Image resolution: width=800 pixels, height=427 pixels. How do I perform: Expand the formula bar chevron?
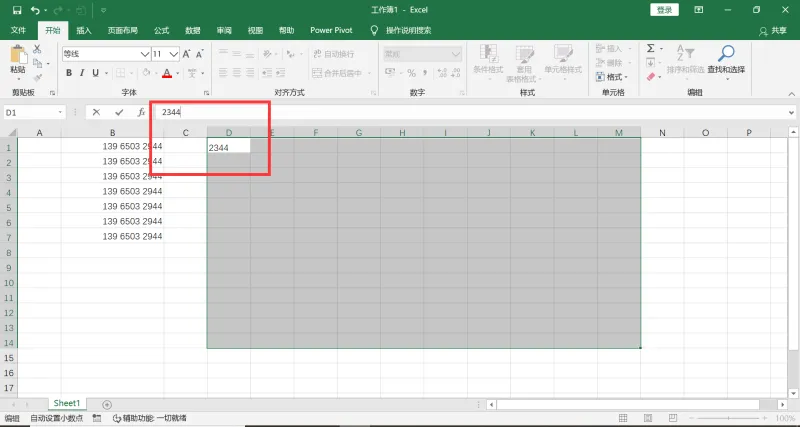(791, 113)
